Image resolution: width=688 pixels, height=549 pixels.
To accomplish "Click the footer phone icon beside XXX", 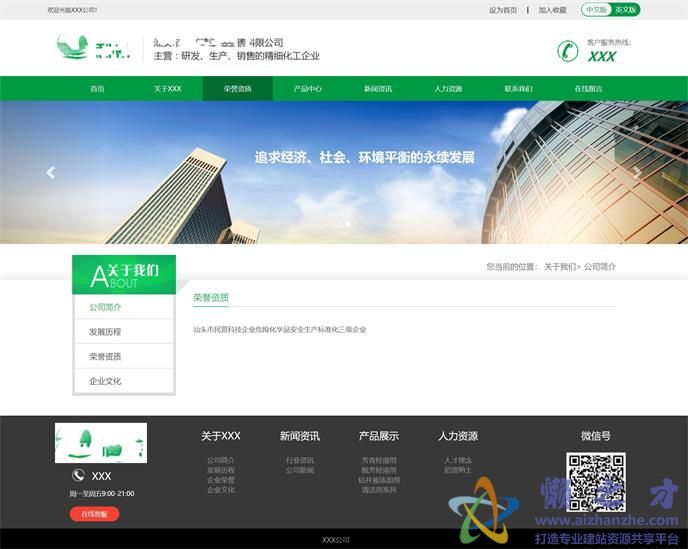I will 78,475.
